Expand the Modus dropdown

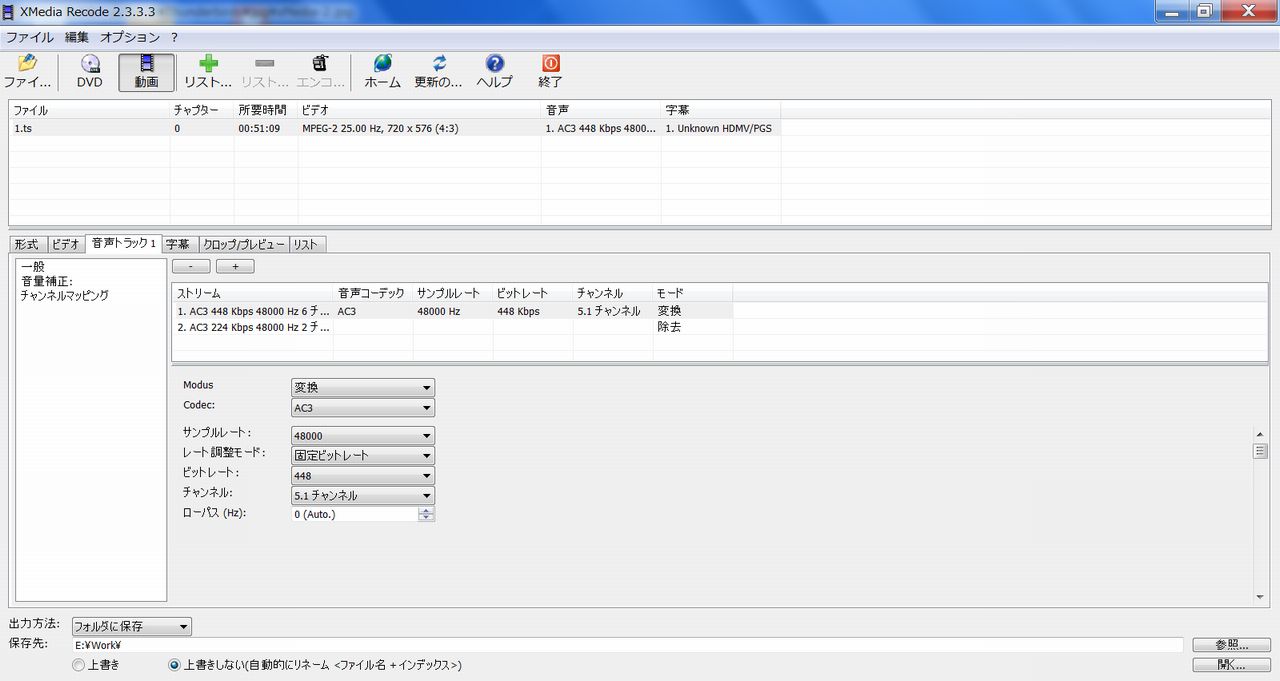point(363,387)
